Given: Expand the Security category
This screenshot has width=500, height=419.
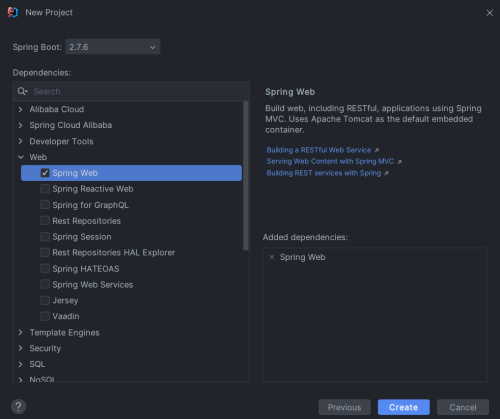Looking at the screenshot, I should pos(21,348).
